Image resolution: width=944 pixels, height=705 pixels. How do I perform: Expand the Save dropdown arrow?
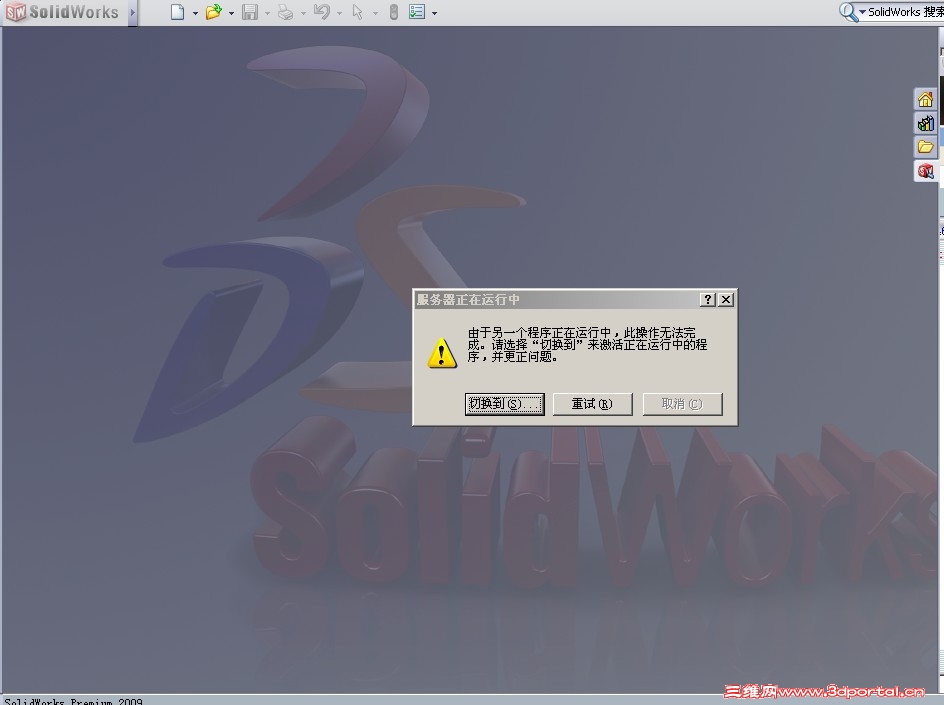pos(267,13)
